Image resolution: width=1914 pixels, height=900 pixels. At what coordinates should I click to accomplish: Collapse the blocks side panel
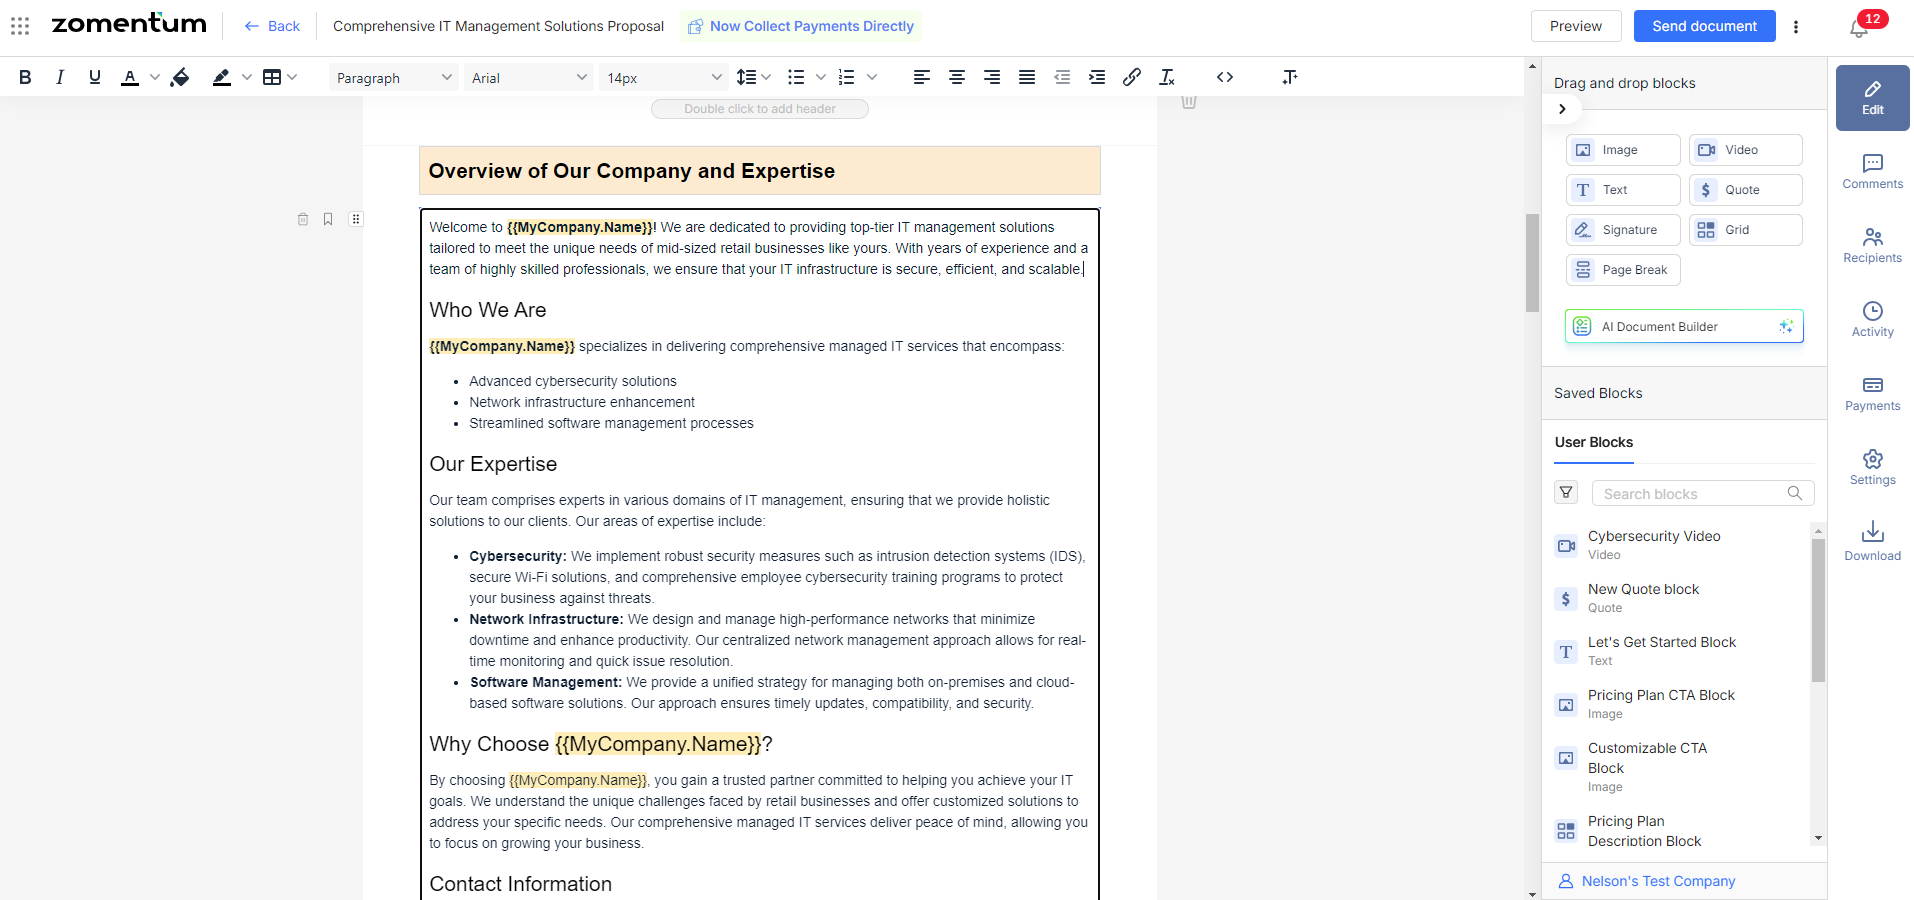[1562, 109]
